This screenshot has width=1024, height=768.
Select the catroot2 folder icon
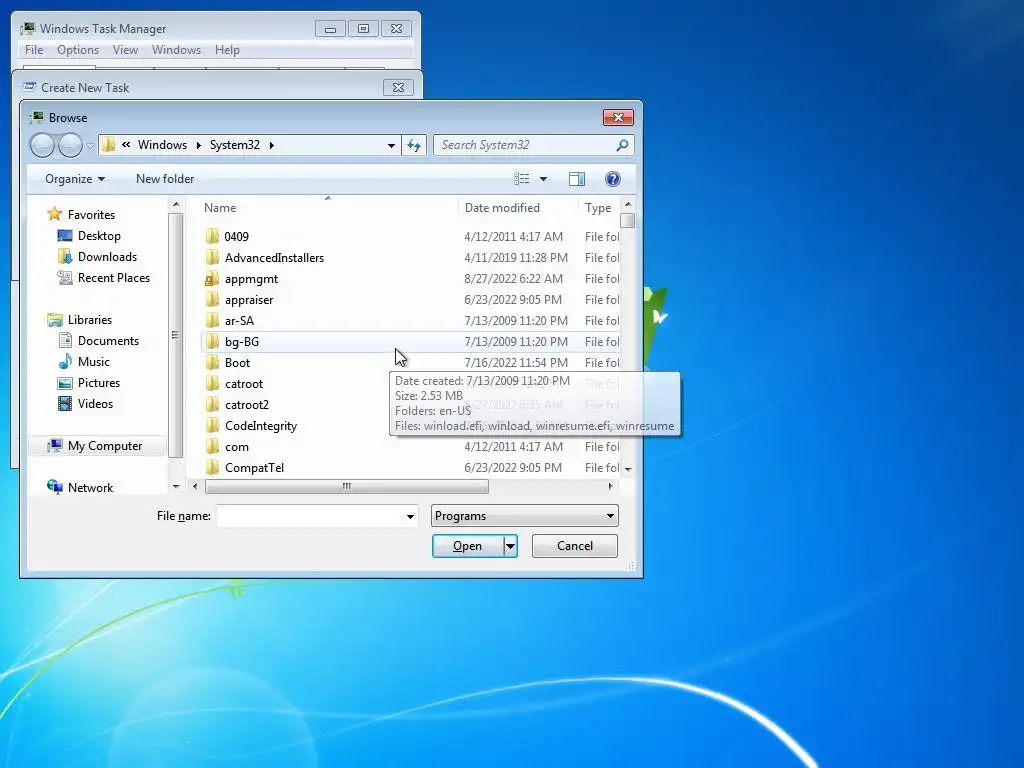[x=212, y=405]
